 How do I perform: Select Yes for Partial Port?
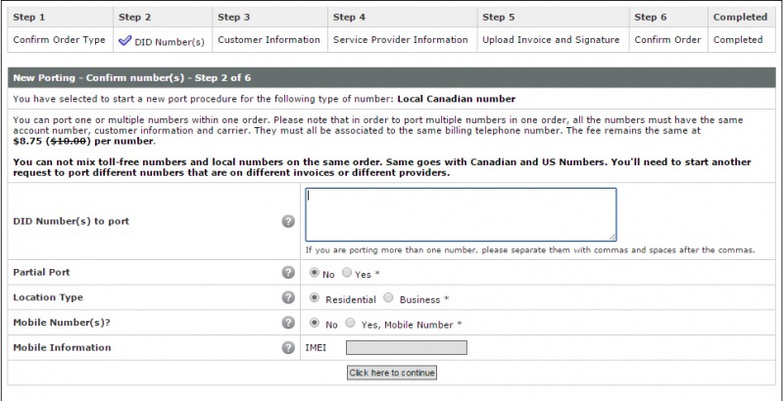click(346, 272)
